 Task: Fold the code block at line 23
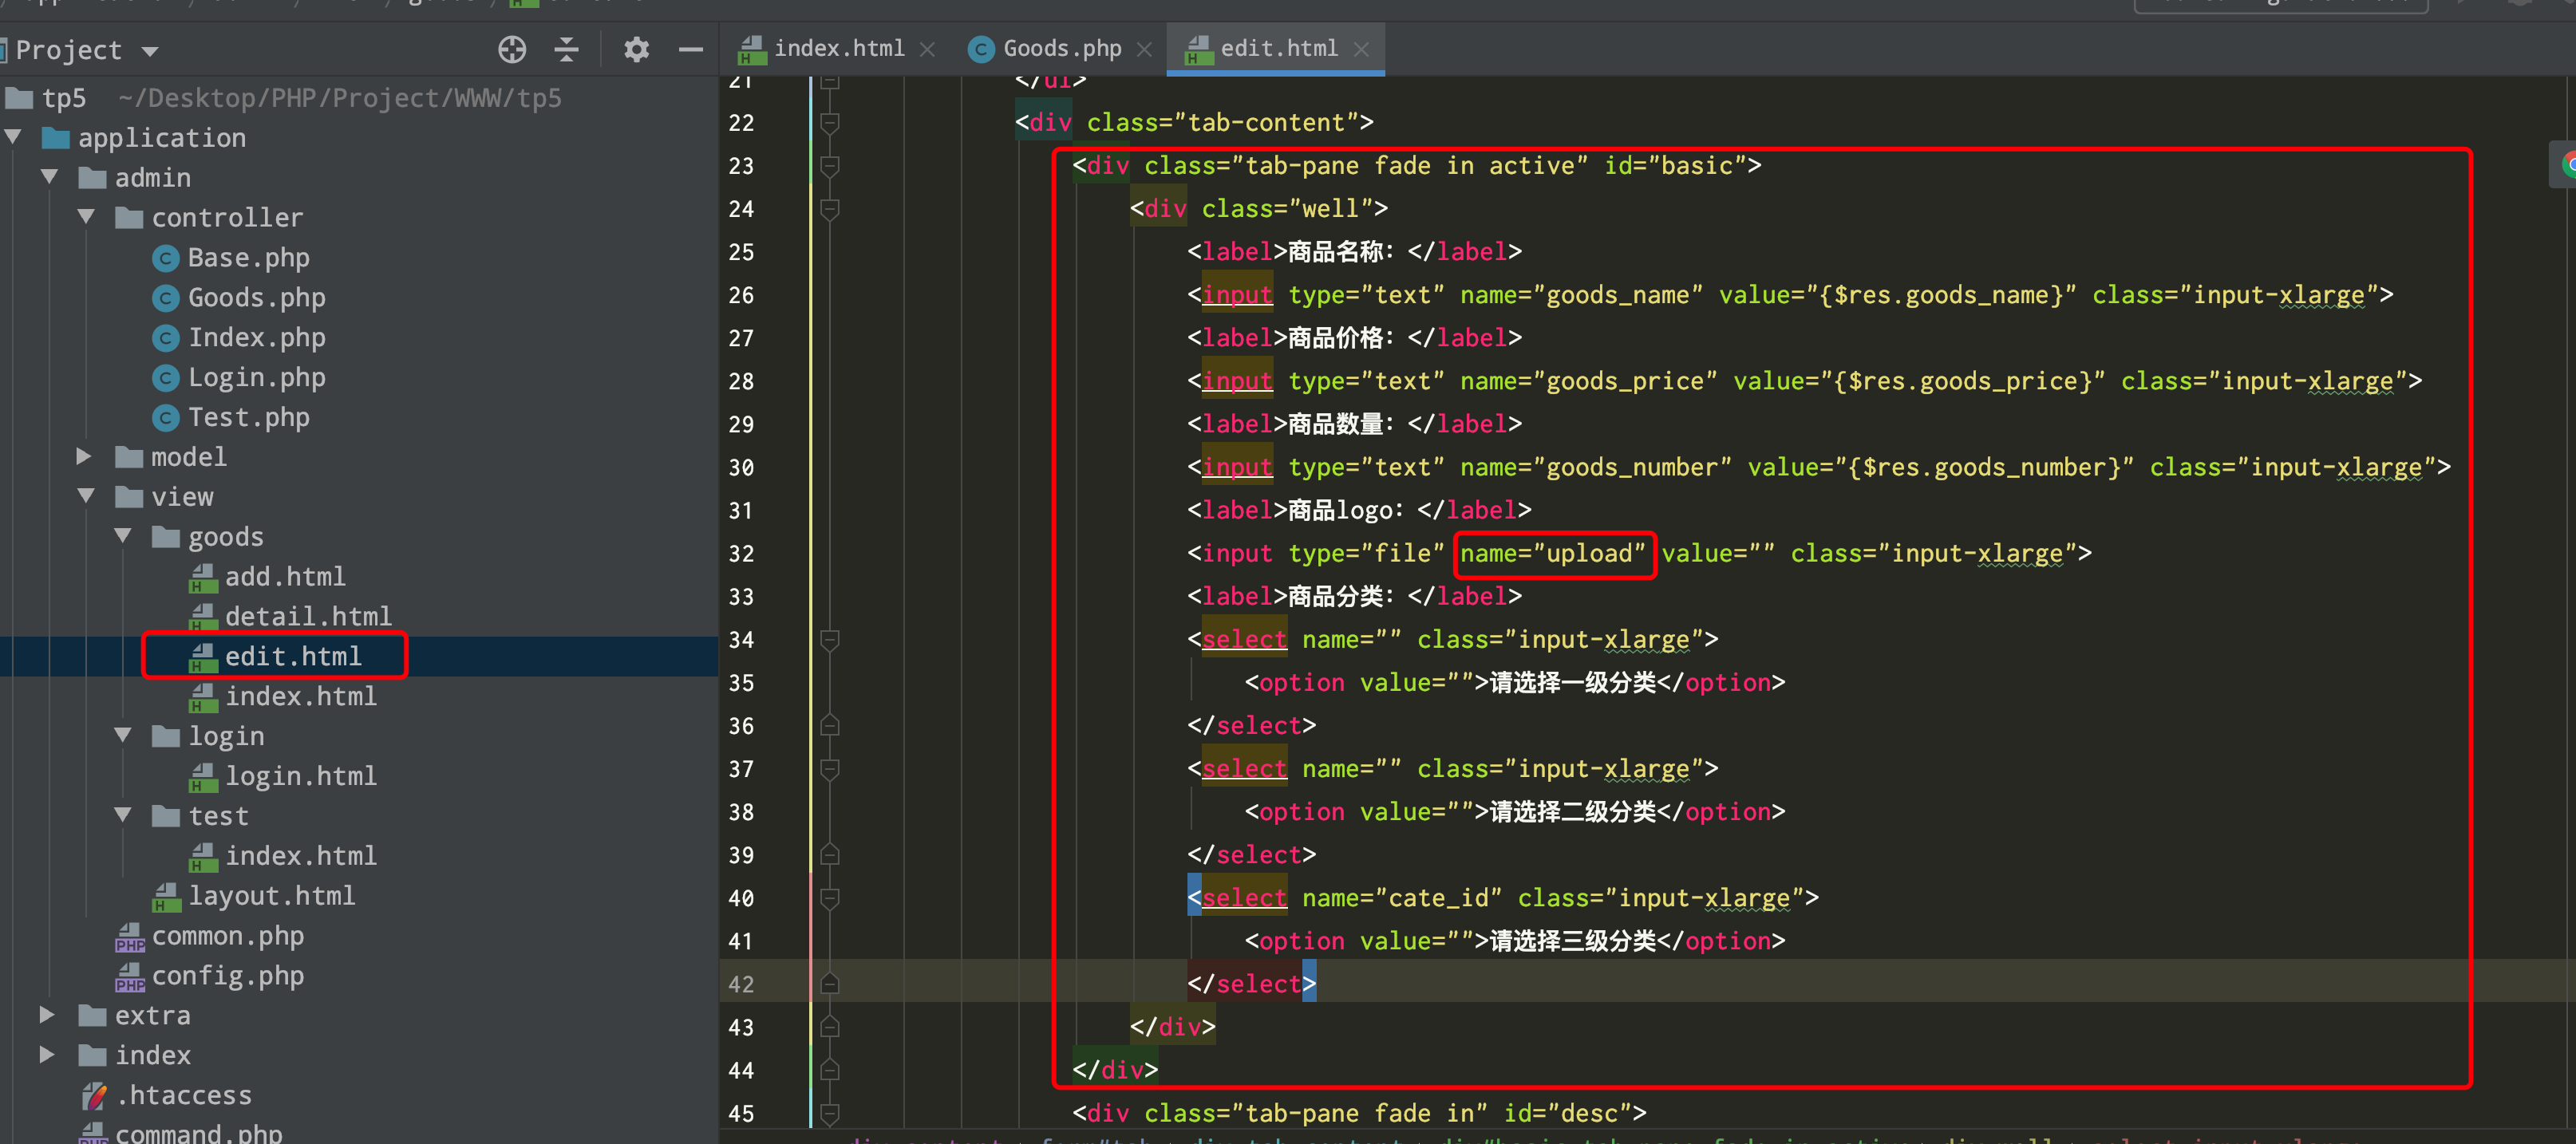coord(829,166)
